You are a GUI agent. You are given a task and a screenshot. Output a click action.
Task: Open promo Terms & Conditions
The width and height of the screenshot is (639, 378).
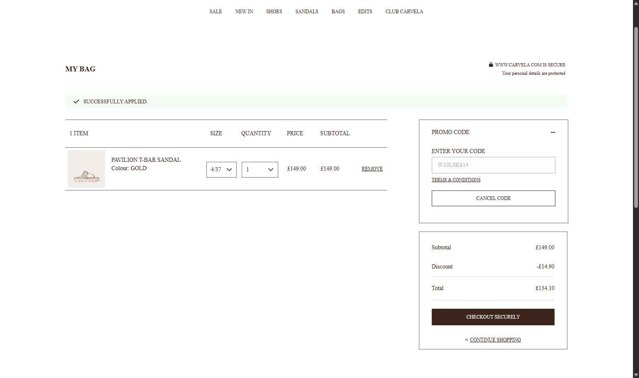point(456,180)
